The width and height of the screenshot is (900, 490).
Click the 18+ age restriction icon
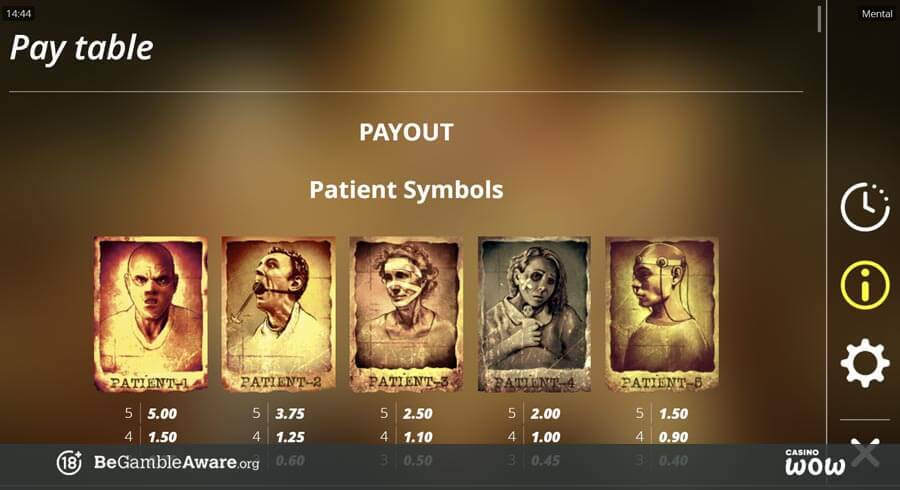[x=69, y=462]
